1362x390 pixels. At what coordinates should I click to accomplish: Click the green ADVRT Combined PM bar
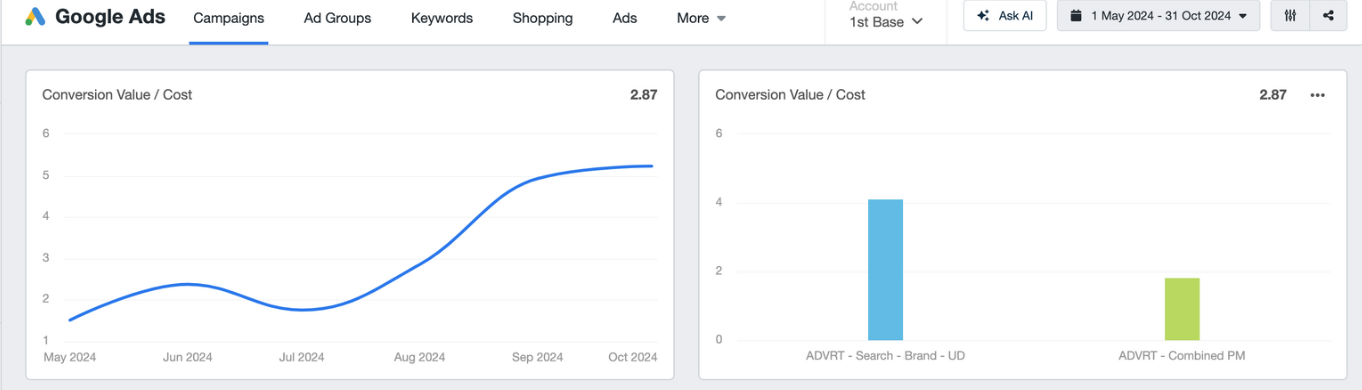[x=1182, y=309]
